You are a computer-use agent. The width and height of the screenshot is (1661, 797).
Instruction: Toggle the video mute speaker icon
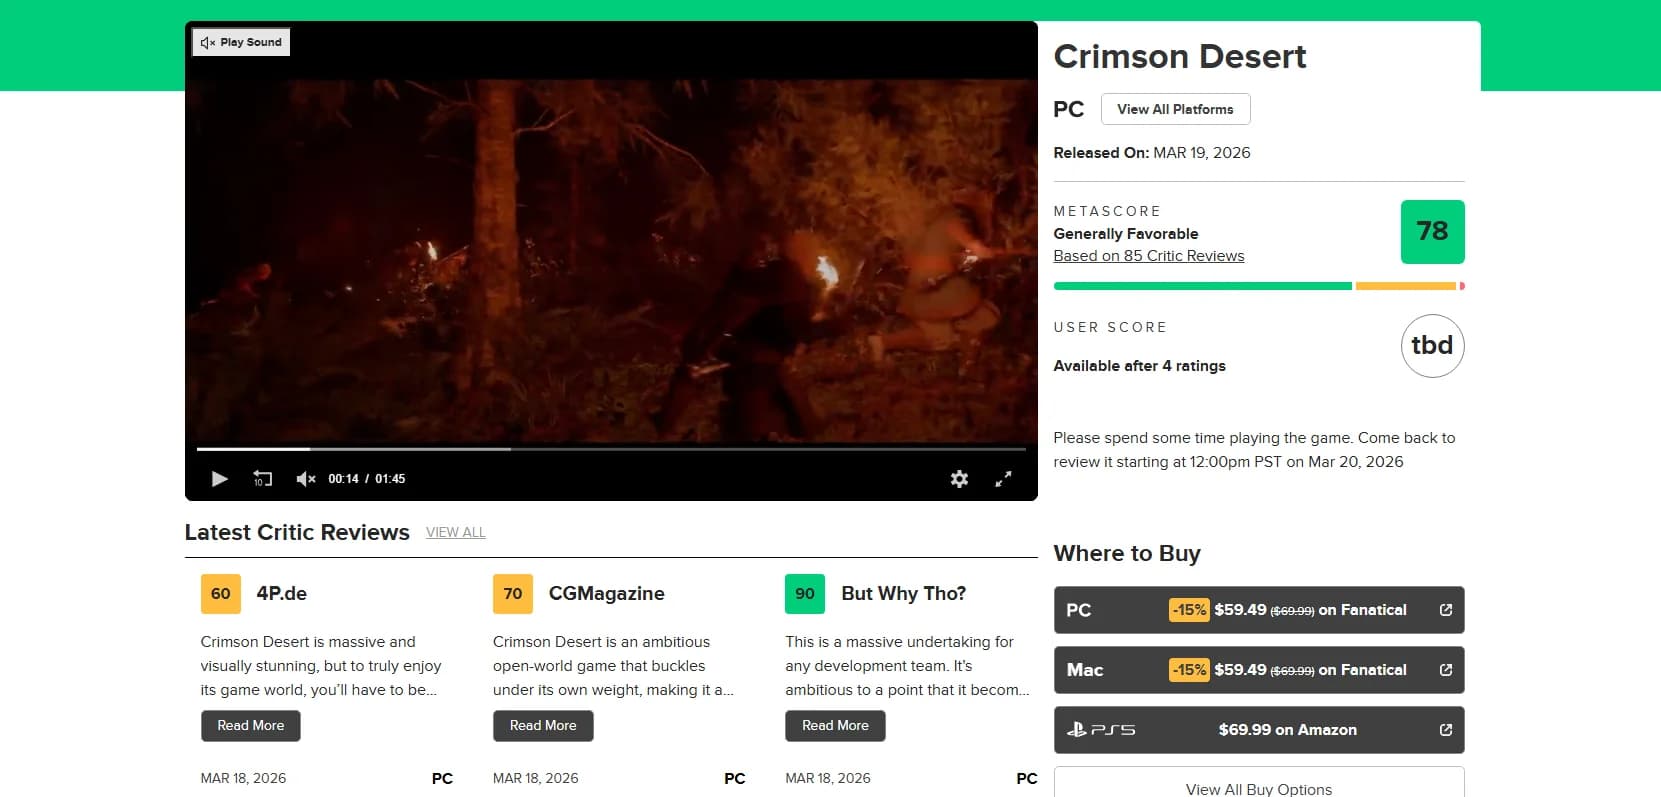306,479
